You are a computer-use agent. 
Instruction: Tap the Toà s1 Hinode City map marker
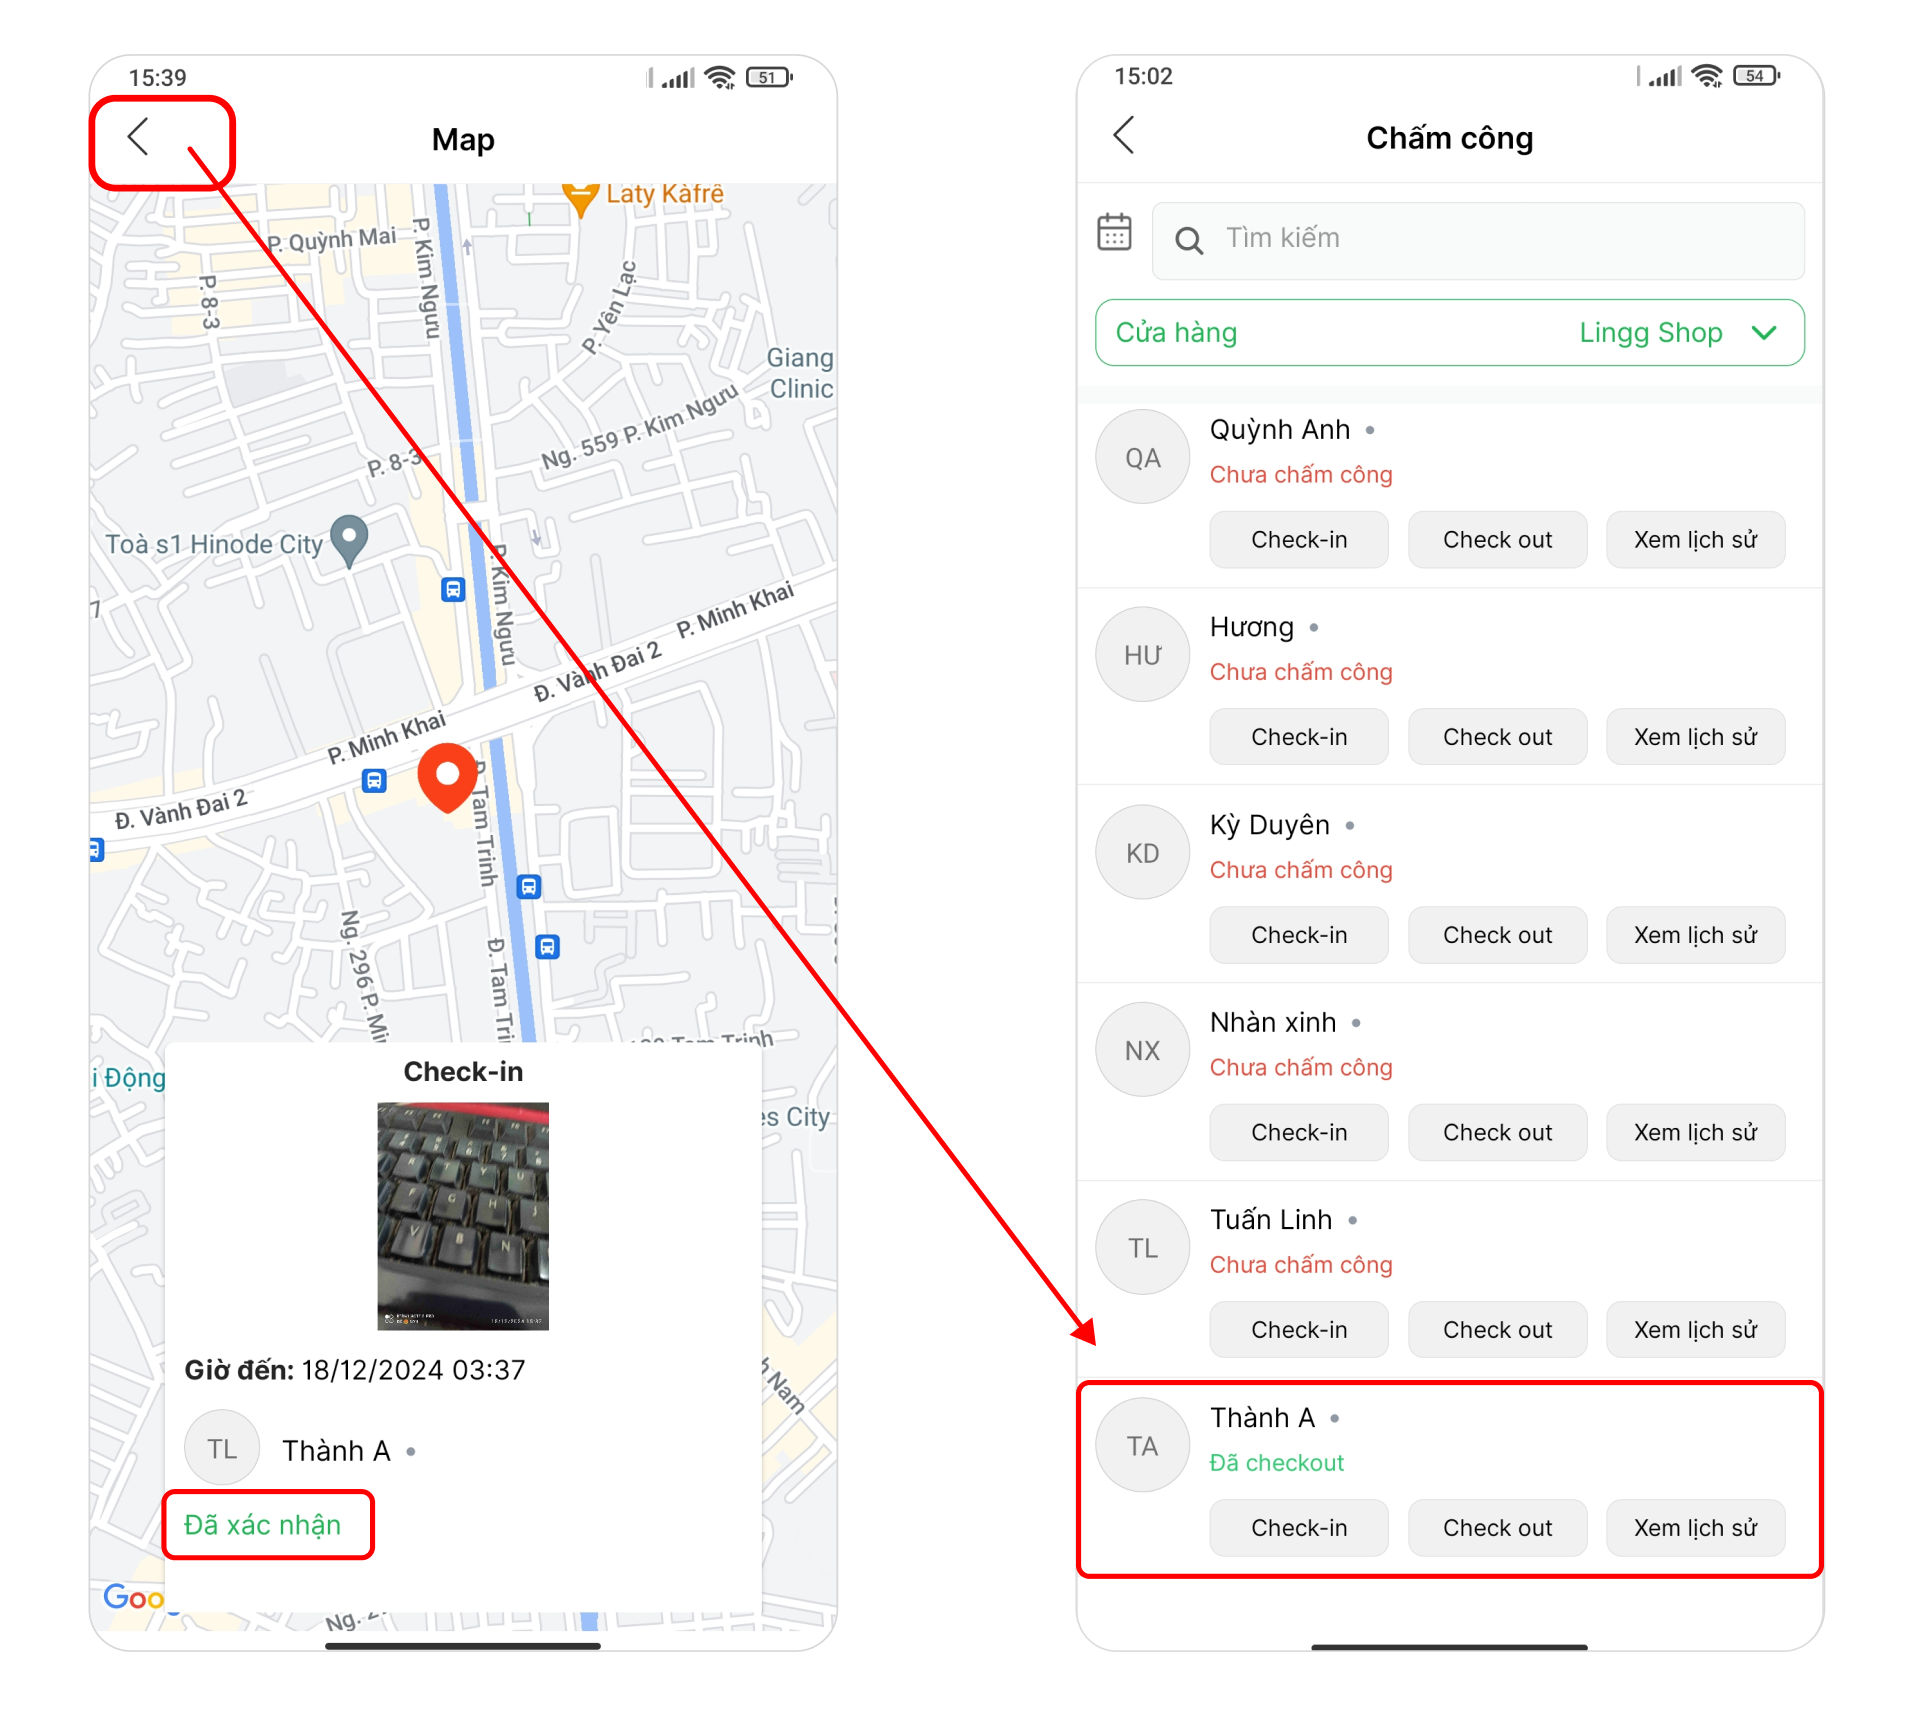pyautogui.click(x=348, y=540)
